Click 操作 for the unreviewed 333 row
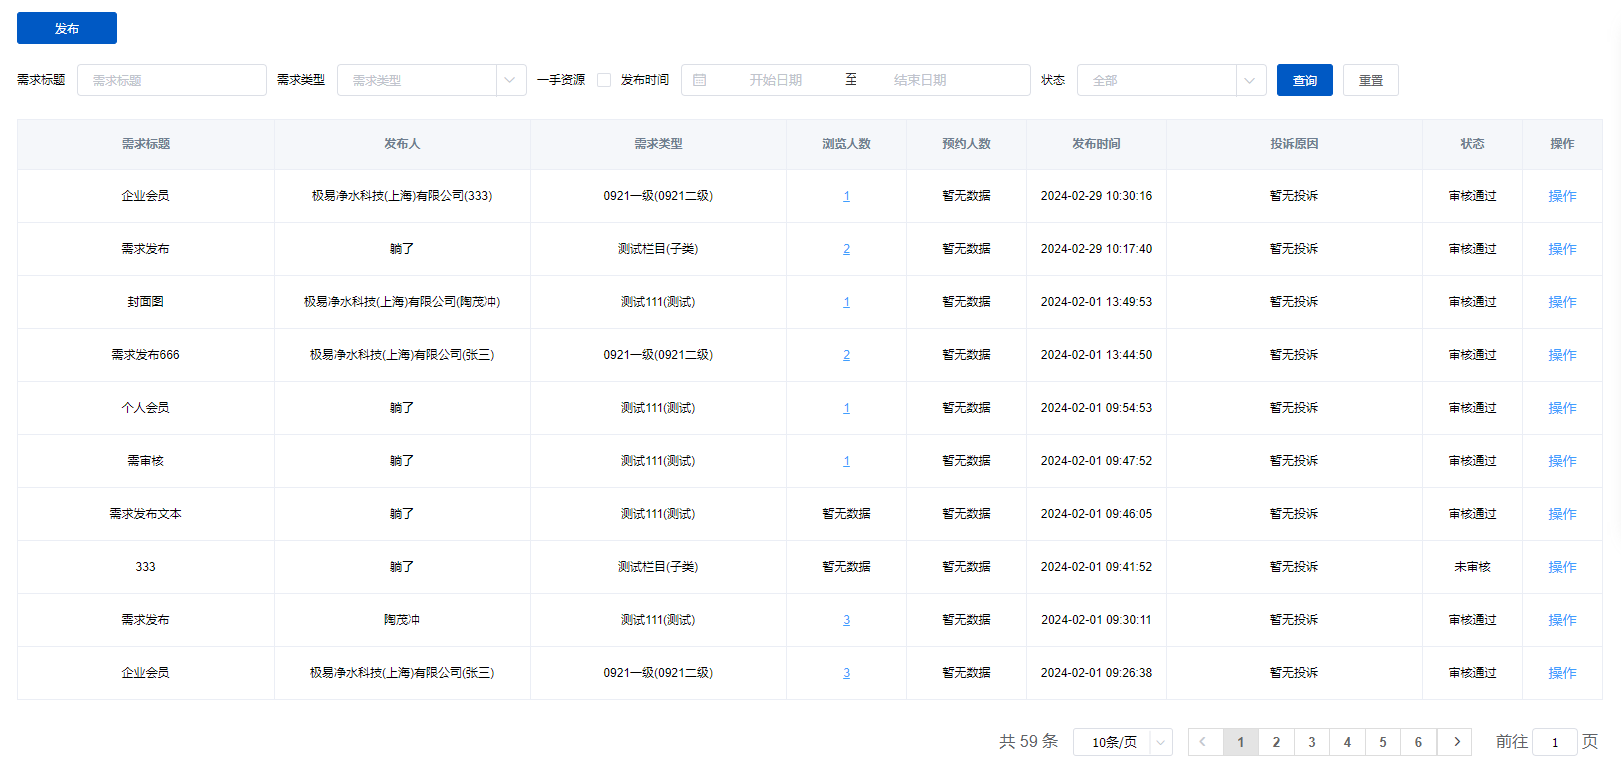Screen dimensions: 1621x770 (1562, 567)
